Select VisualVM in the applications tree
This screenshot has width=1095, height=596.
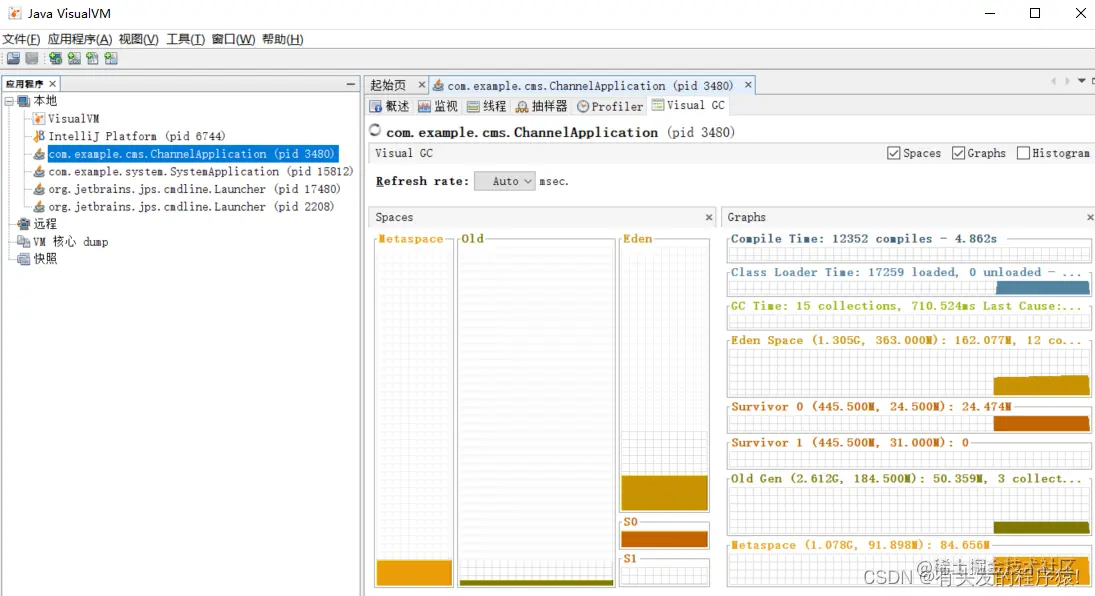(x=73, y=119)
